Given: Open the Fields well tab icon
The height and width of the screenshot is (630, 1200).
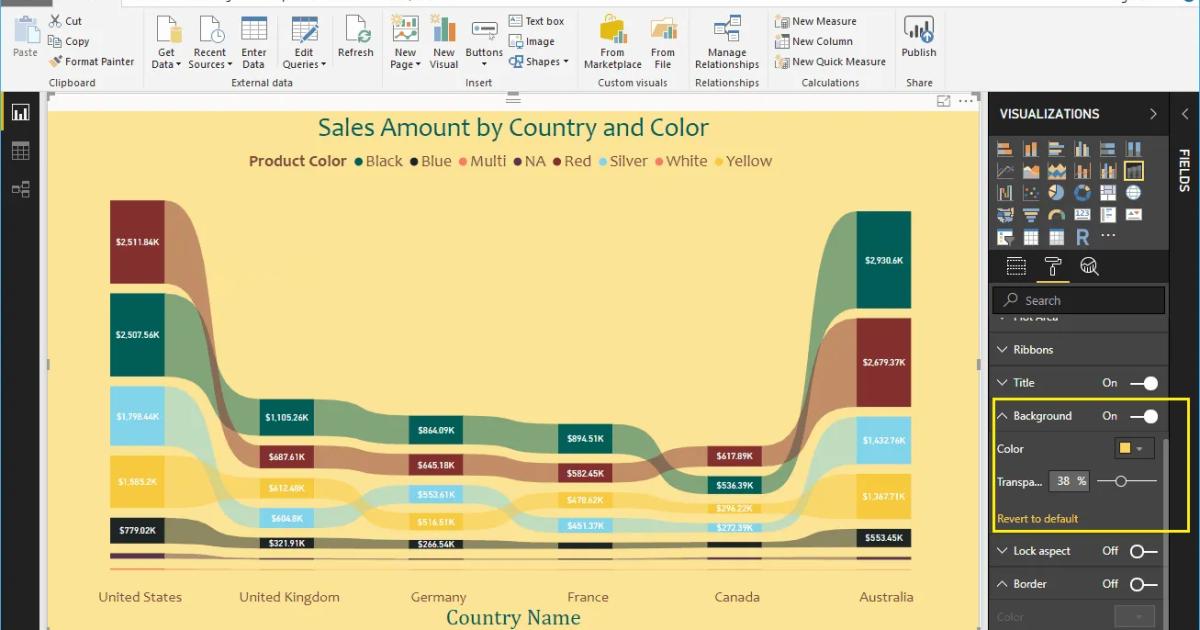Looking at the screenshot, I should click(x=1016, y=266).
